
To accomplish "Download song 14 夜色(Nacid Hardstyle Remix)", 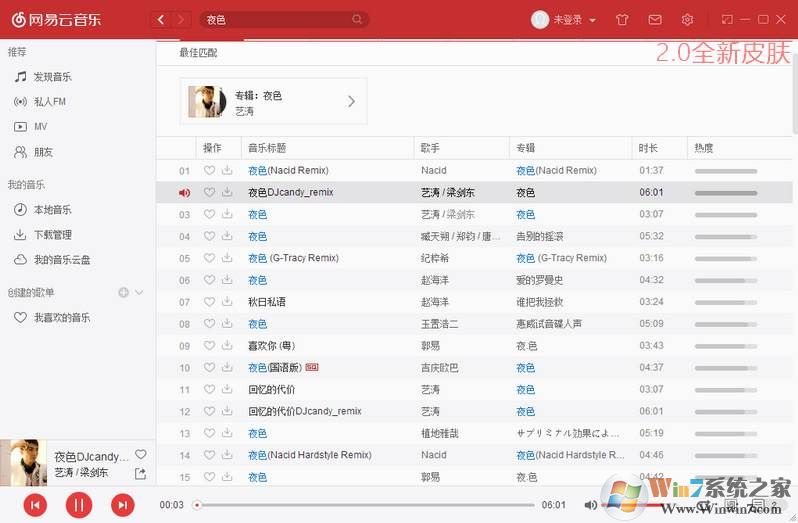I will [x=227, y=455].
